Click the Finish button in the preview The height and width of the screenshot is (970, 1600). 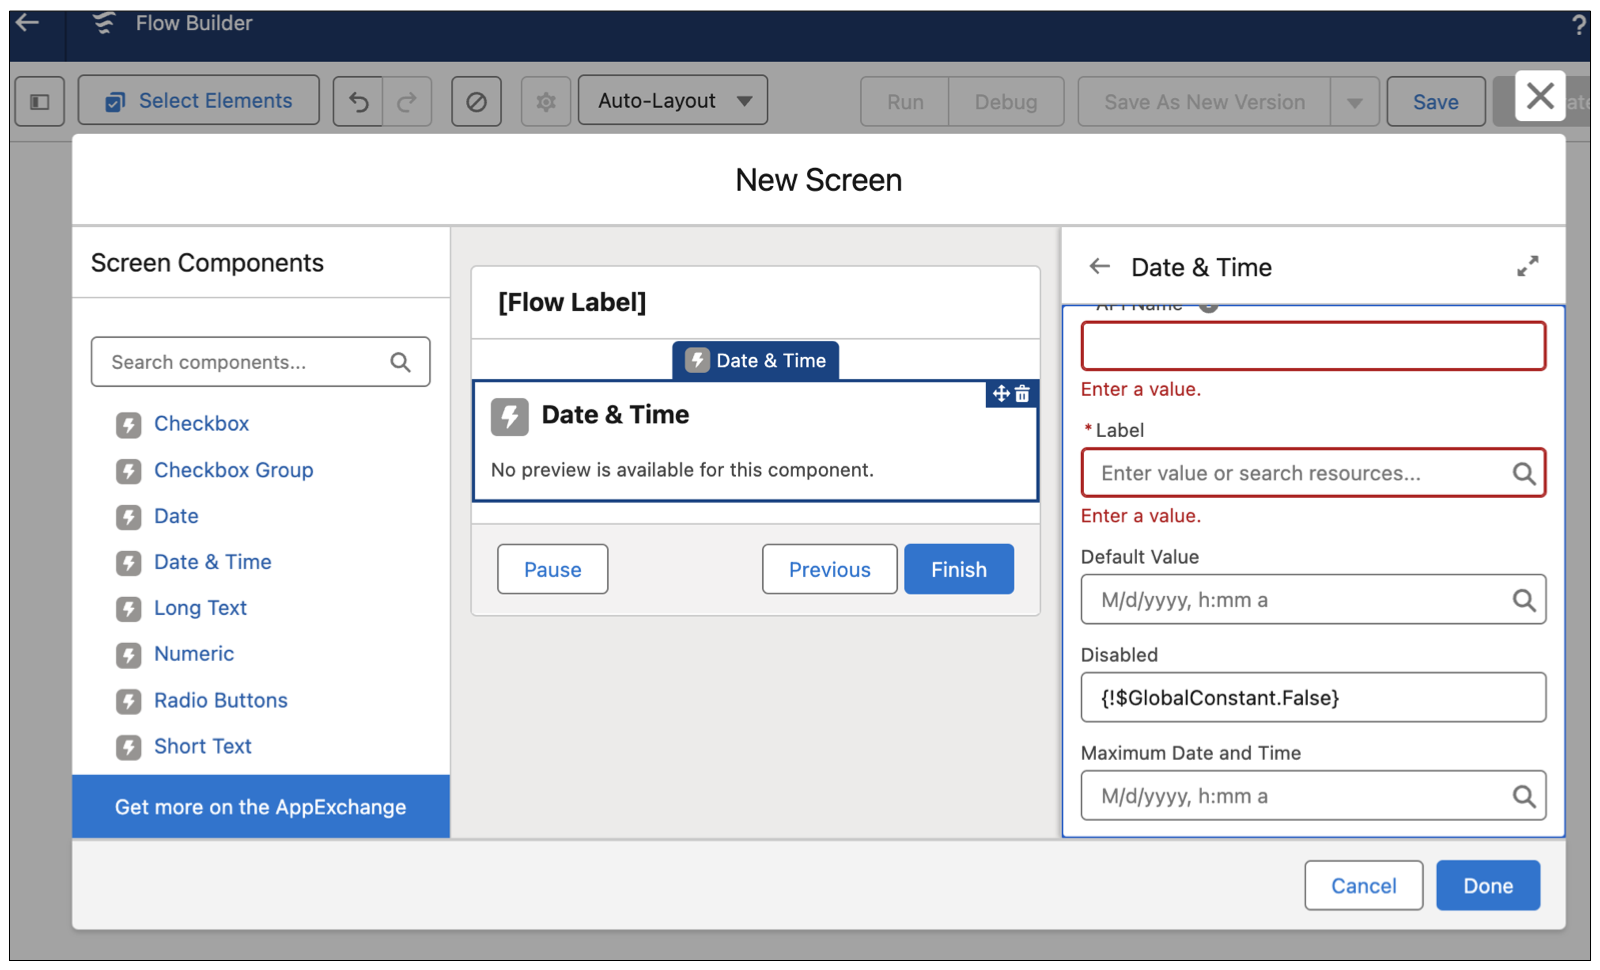tap(957, 569)
